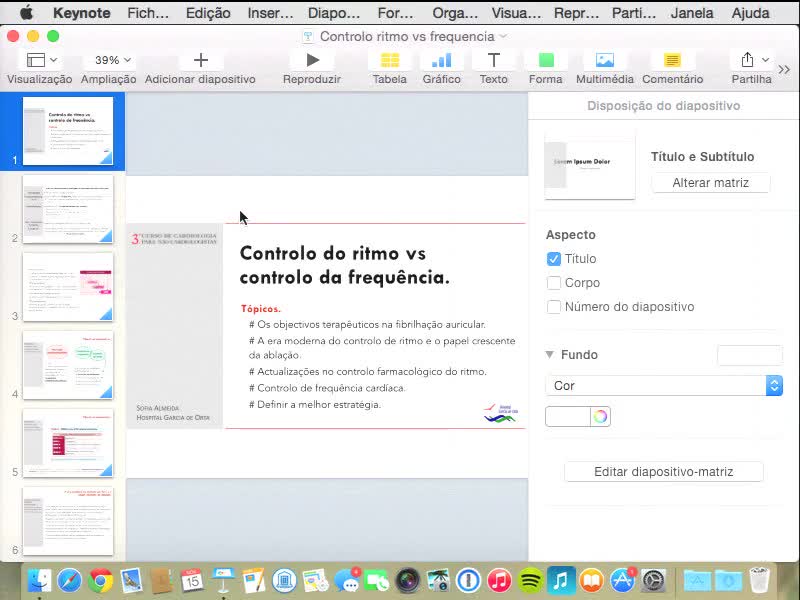Open the Apple menu
This screenshot has width=800, height=600.
[27, 13]
